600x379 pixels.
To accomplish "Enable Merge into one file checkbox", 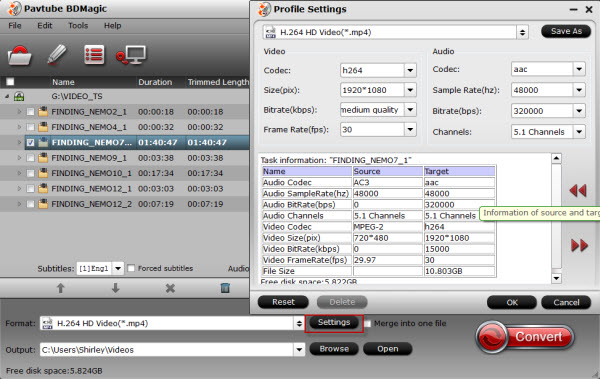I will (367, 323).
